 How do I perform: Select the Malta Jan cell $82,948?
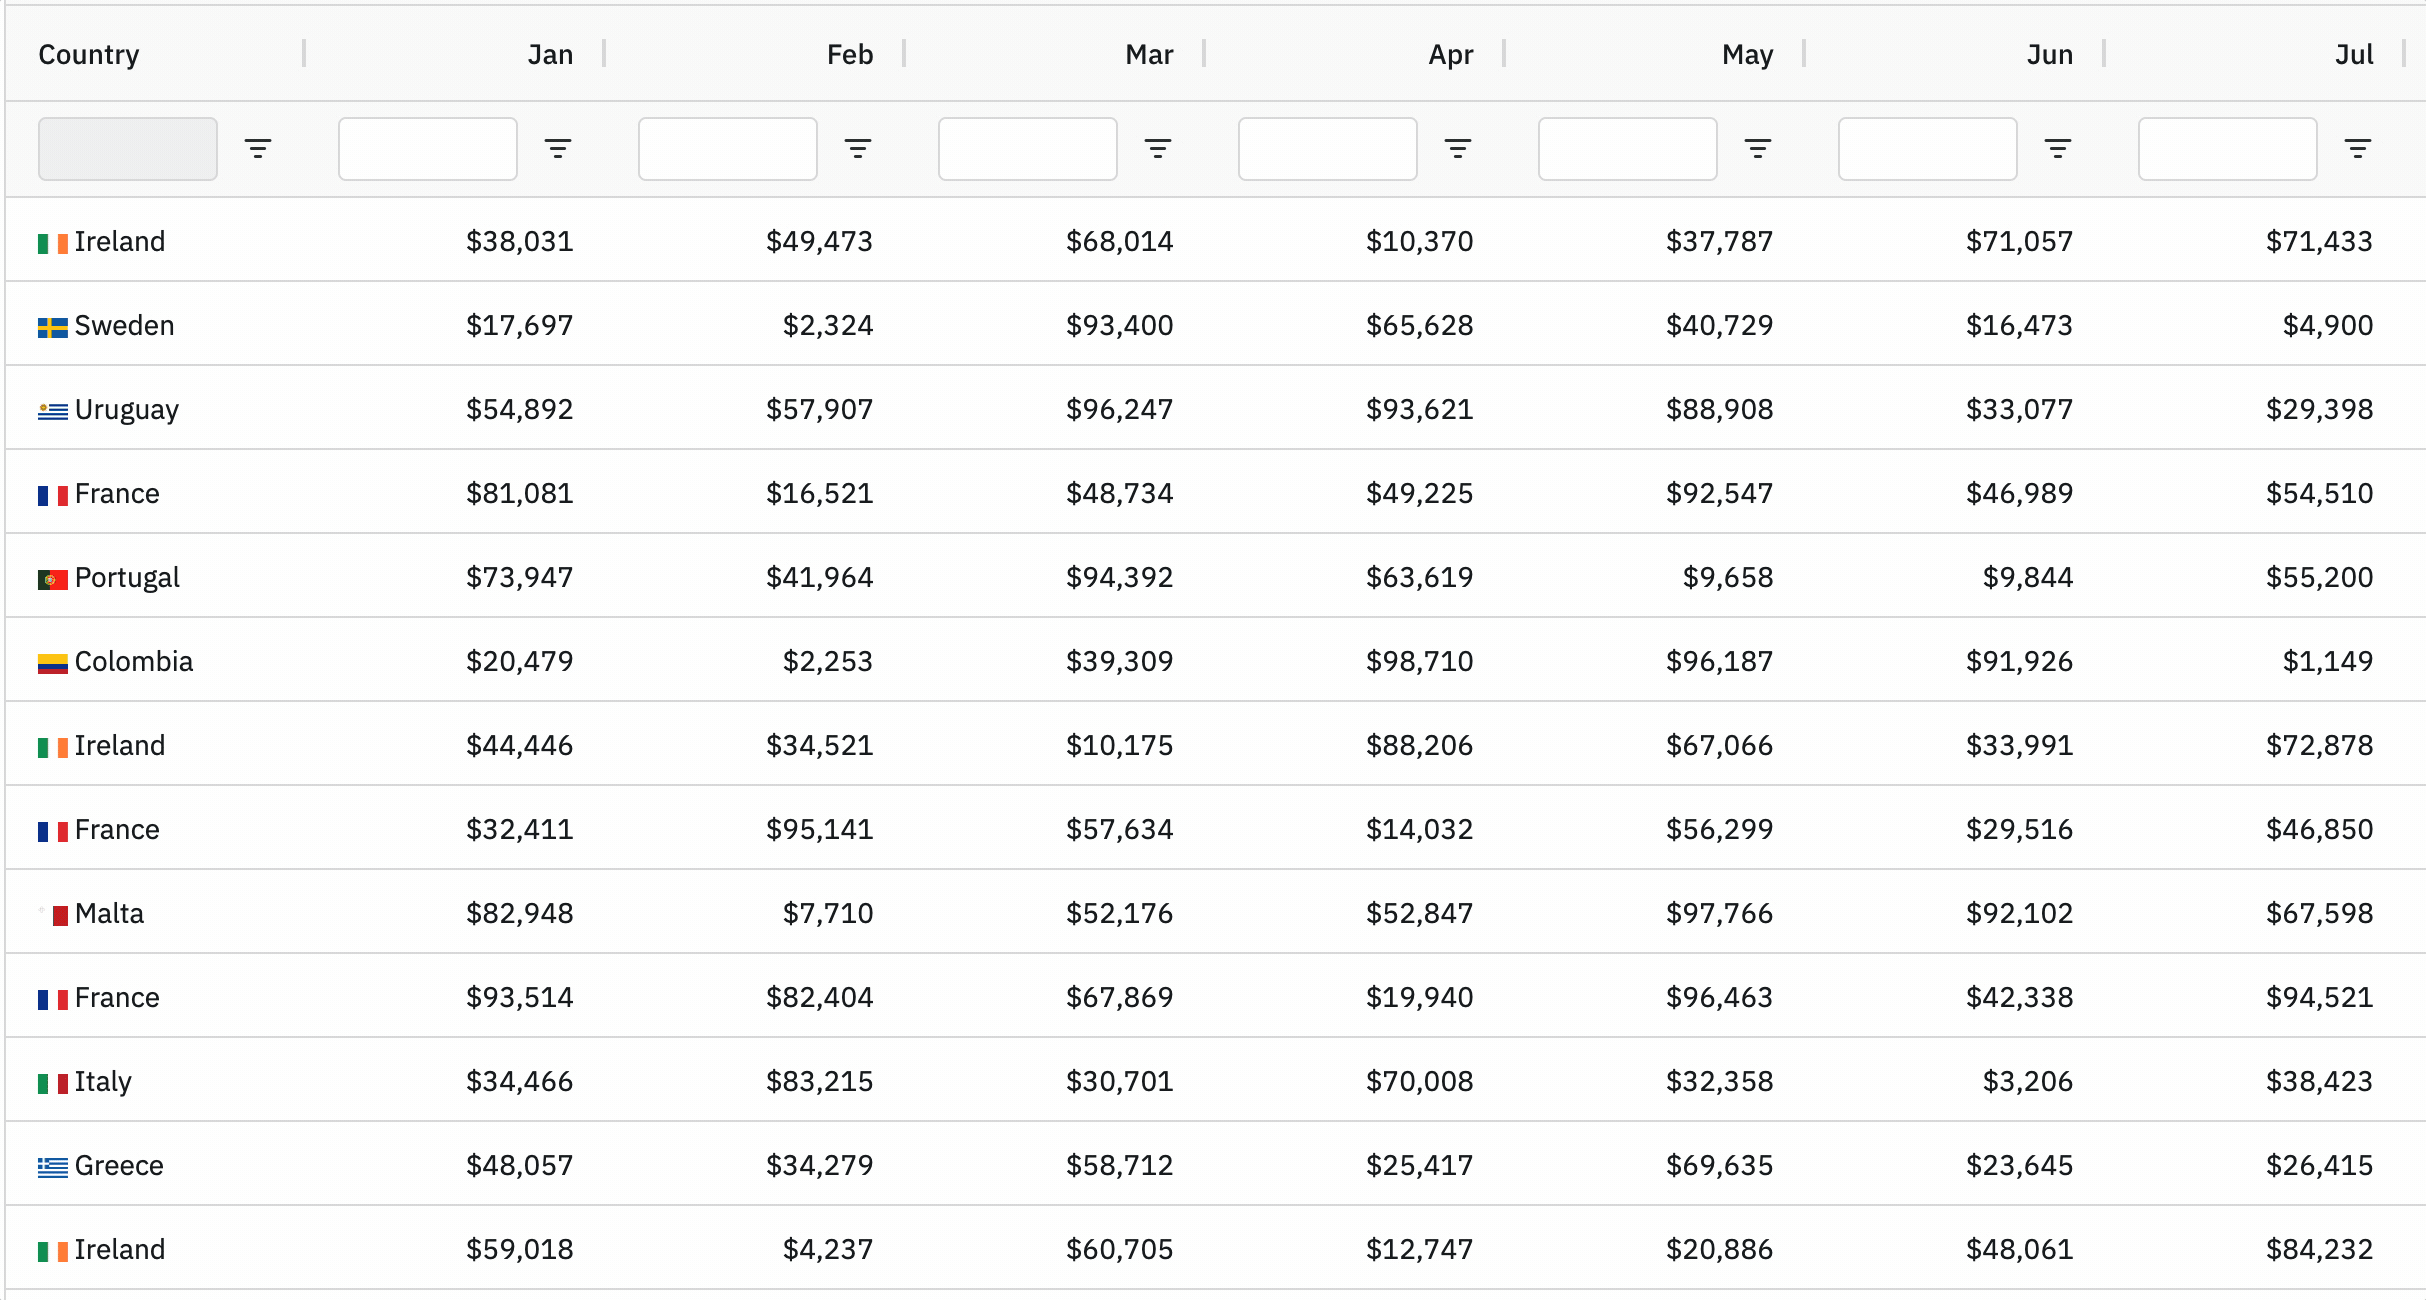click(x=519, y=913)
